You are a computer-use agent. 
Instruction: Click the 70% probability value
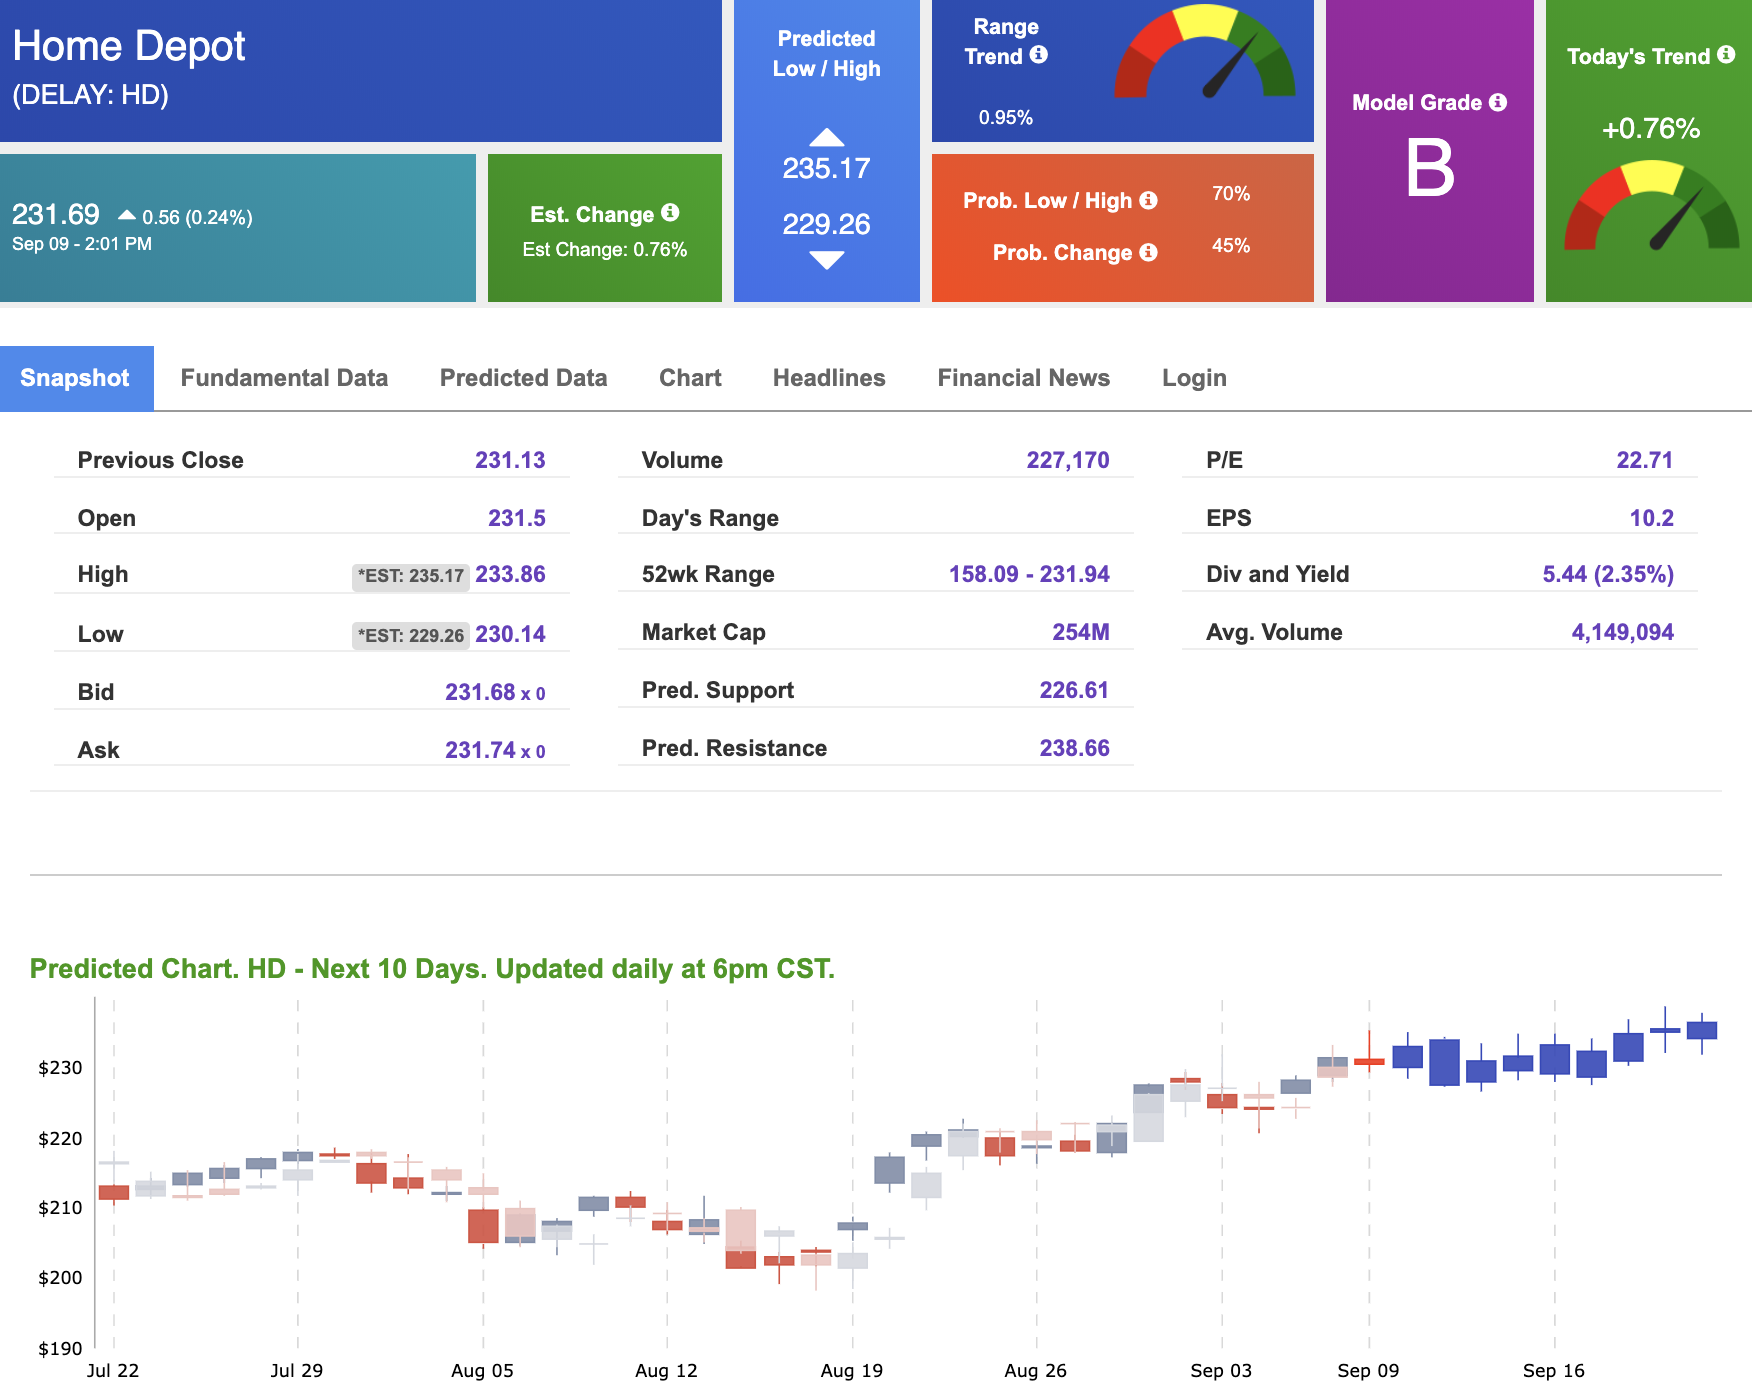tap(1231, 193)
